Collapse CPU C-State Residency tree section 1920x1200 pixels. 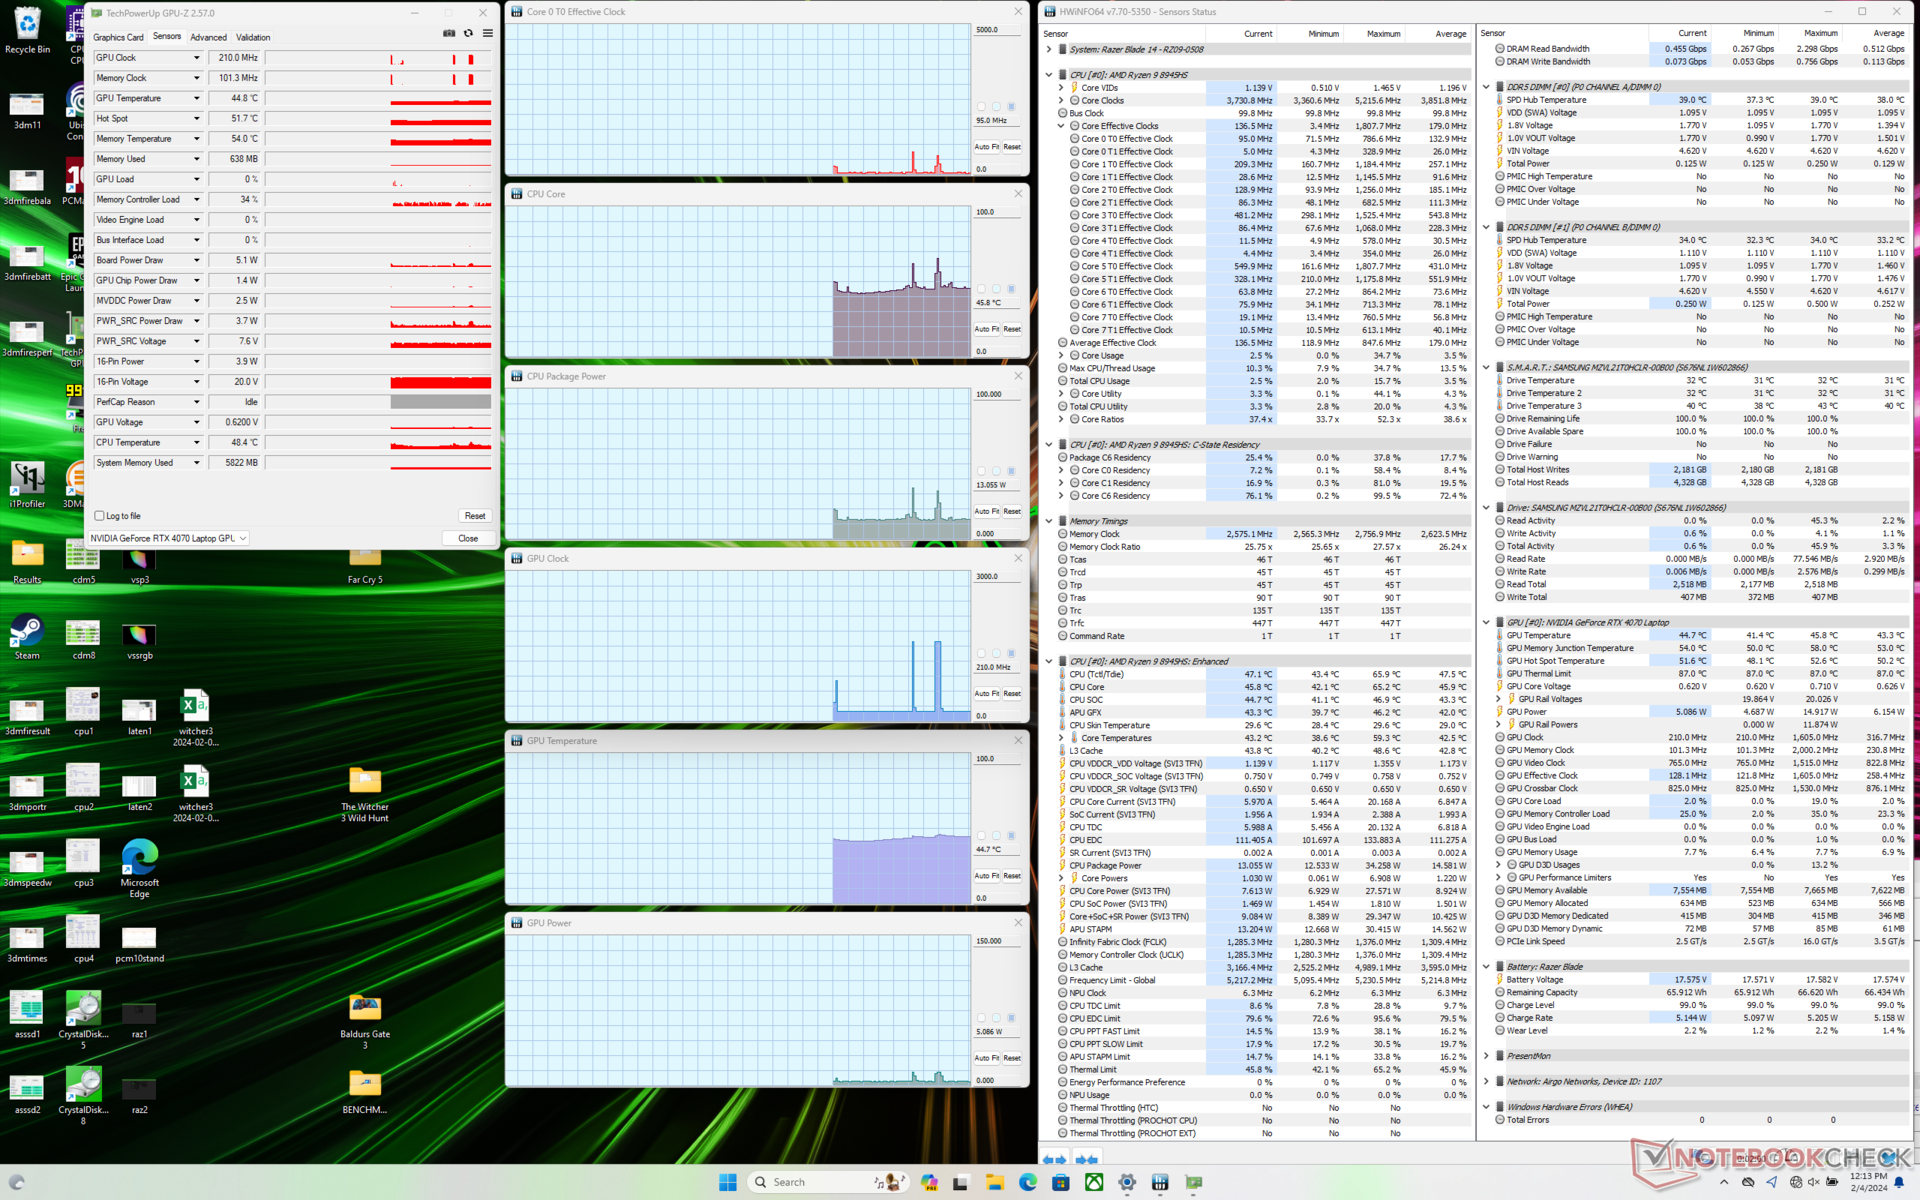pyautogui.click(x=1049, y=445)
